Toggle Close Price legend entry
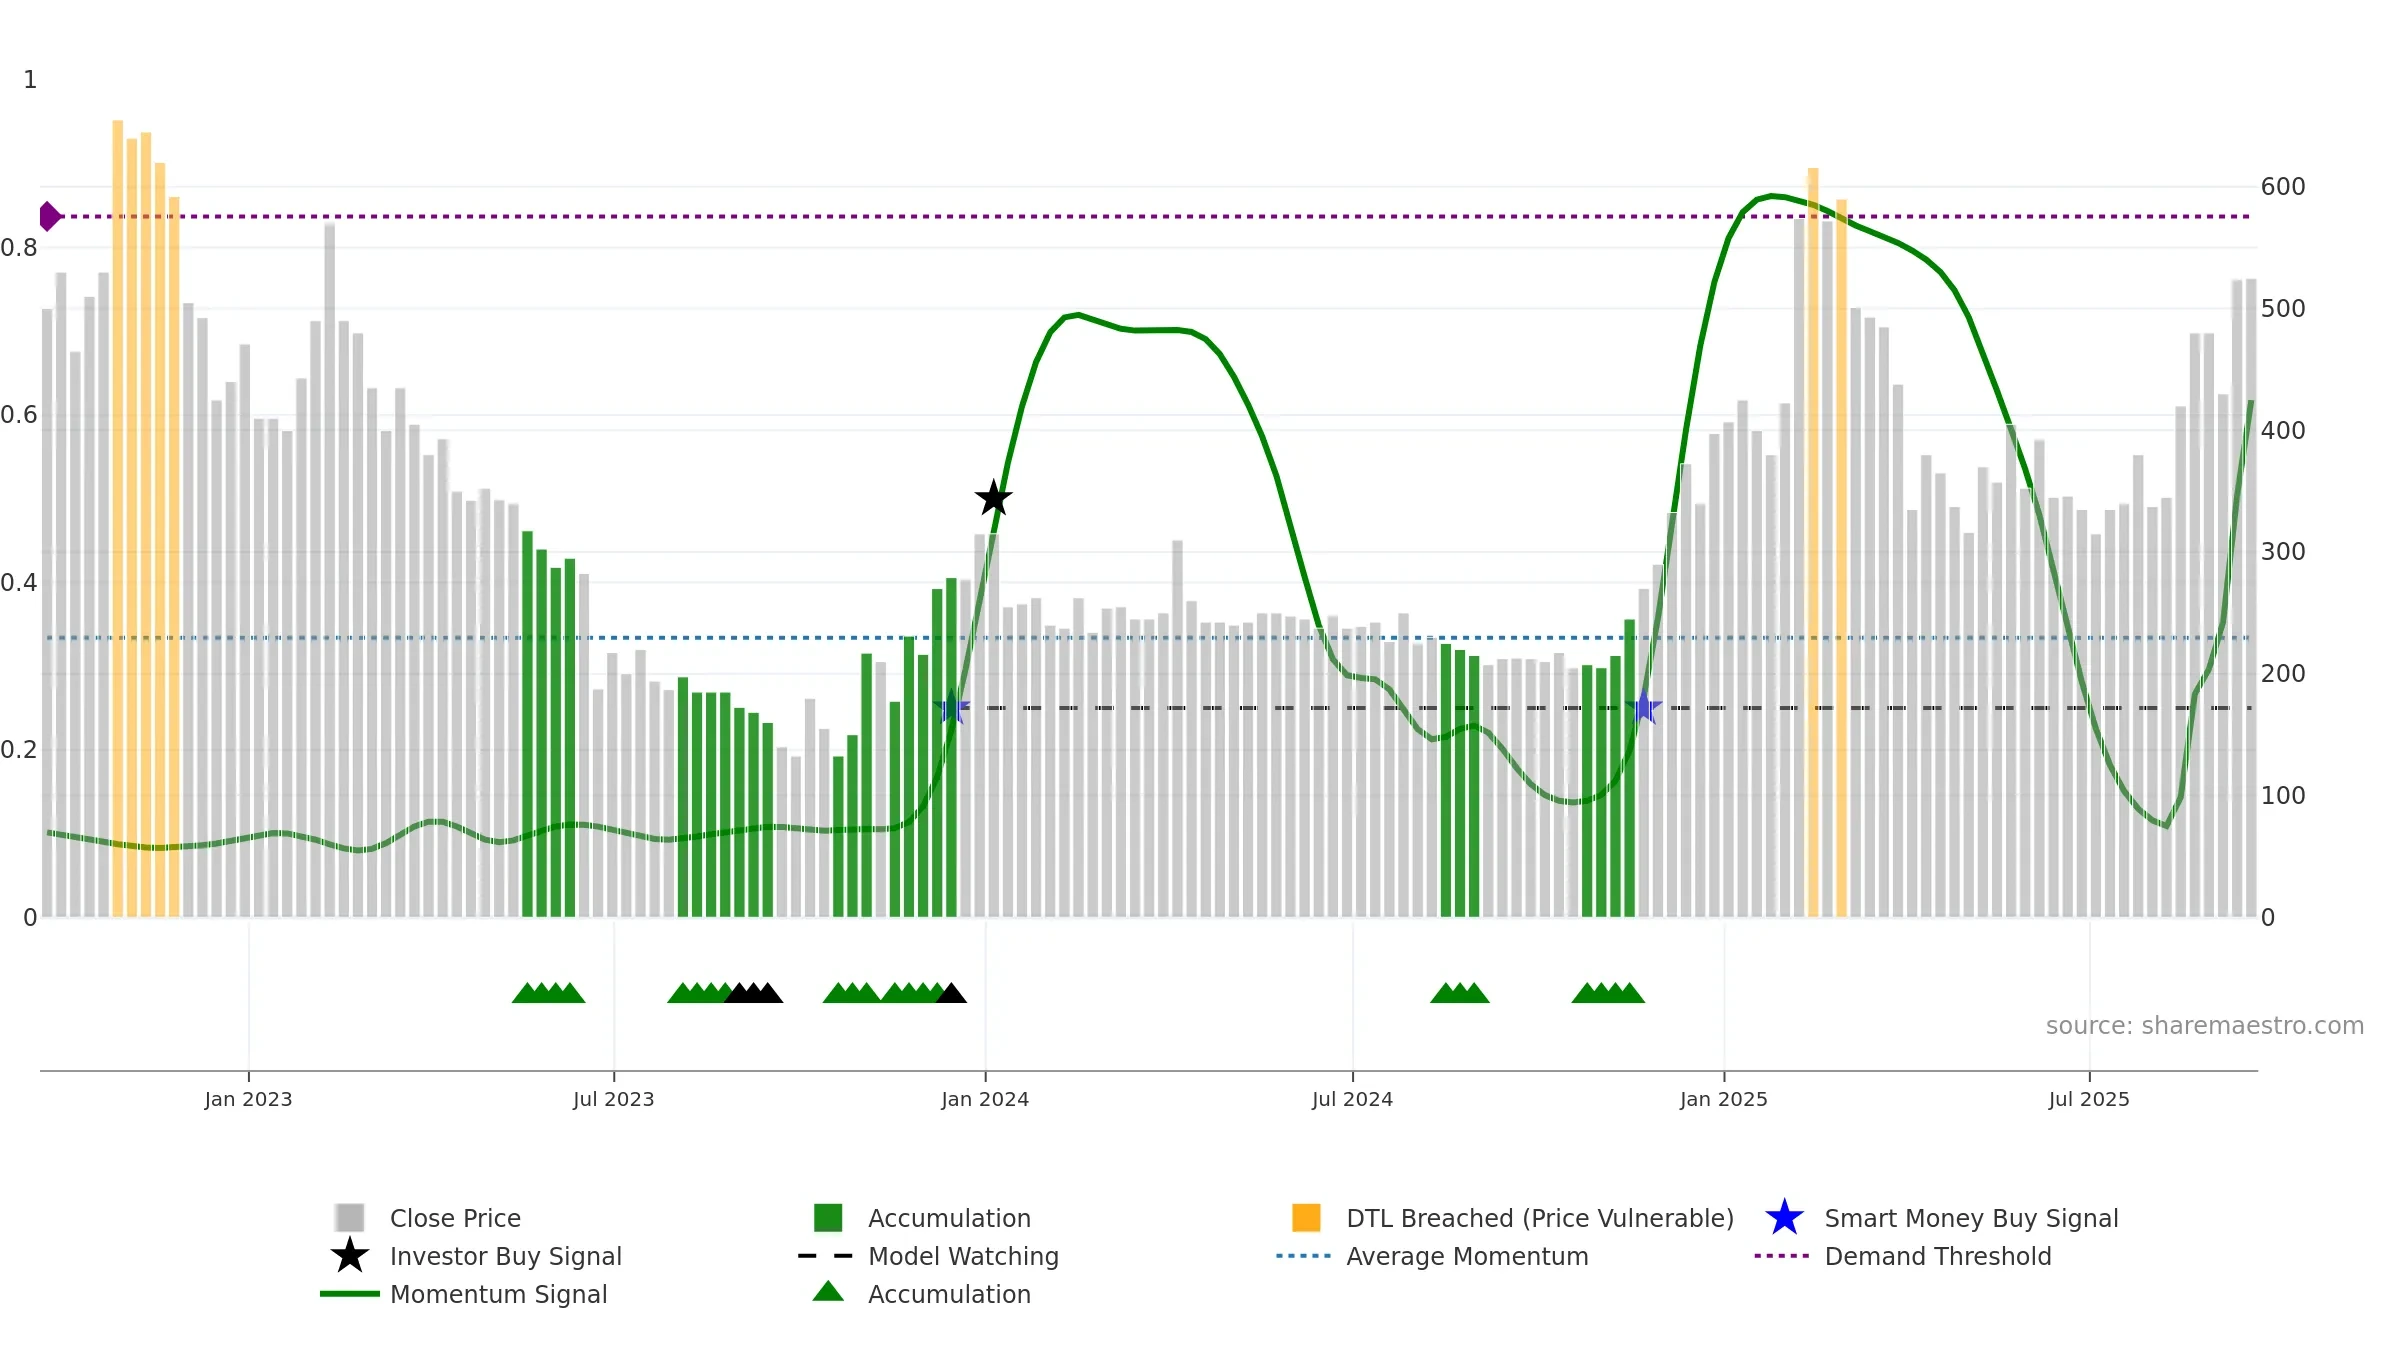The width and height of the screenshot is (2400, 1350). (x=428, y=1218)
